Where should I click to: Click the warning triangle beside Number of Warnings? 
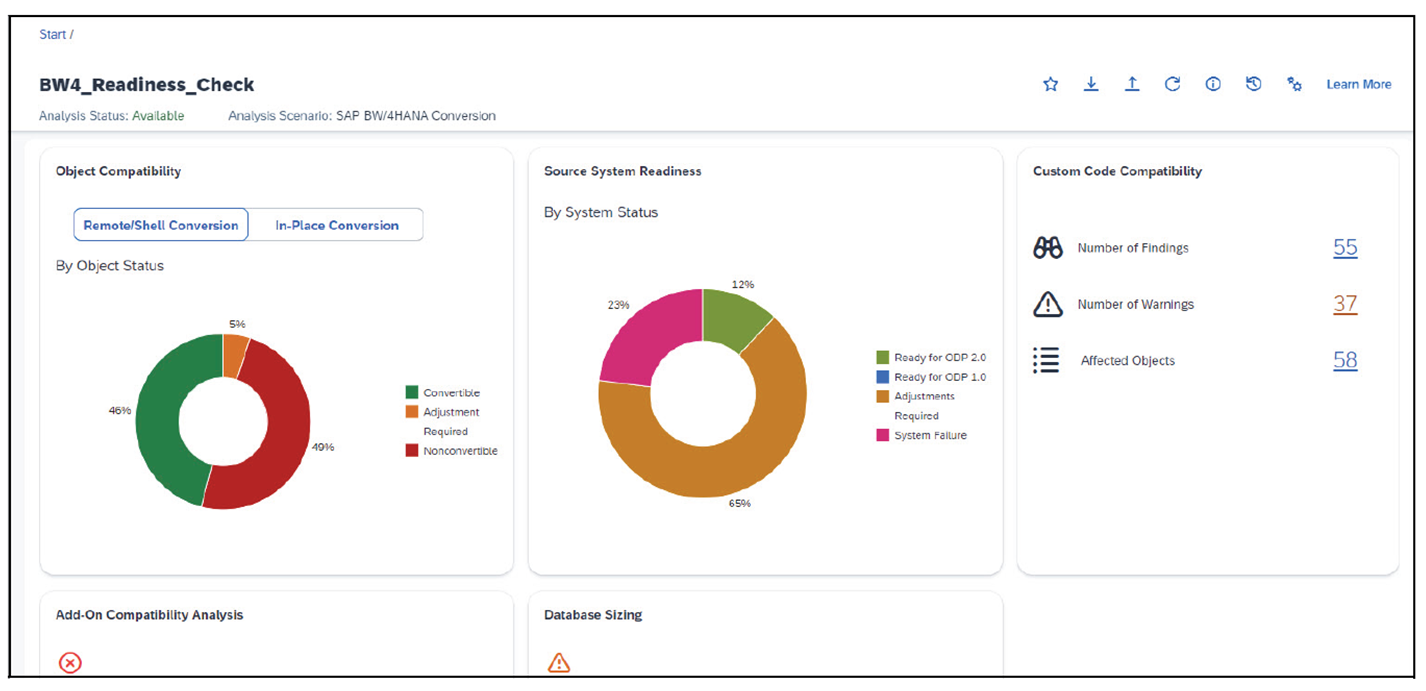point(1047,304)
